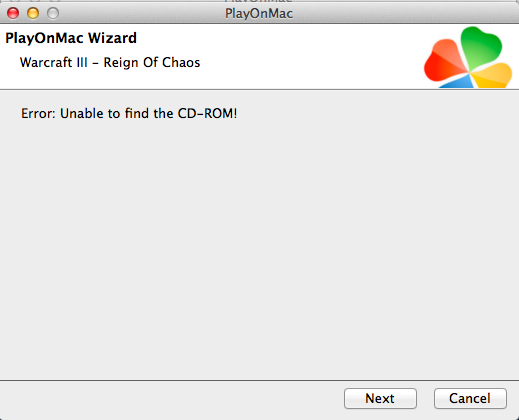Click the yellow petal of the logo
The image size is (519, 420).
492,75
